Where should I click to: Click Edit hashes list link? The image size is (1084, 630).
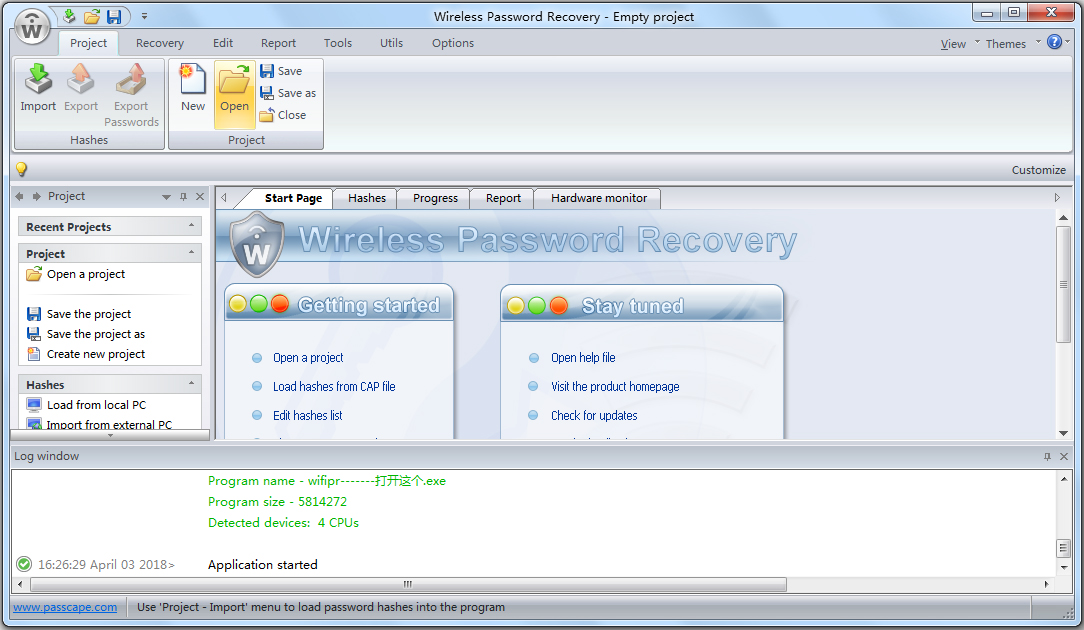308,416
